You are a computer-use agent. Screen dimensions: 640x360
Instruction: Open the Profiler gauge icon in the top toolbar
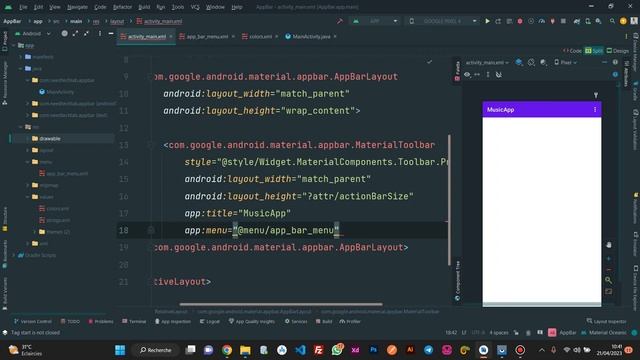click(542, 21)
